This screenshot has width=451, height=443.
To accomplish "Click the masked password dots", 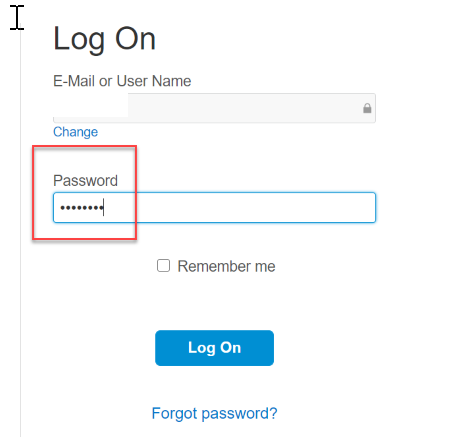I will [x=82, y=208].
